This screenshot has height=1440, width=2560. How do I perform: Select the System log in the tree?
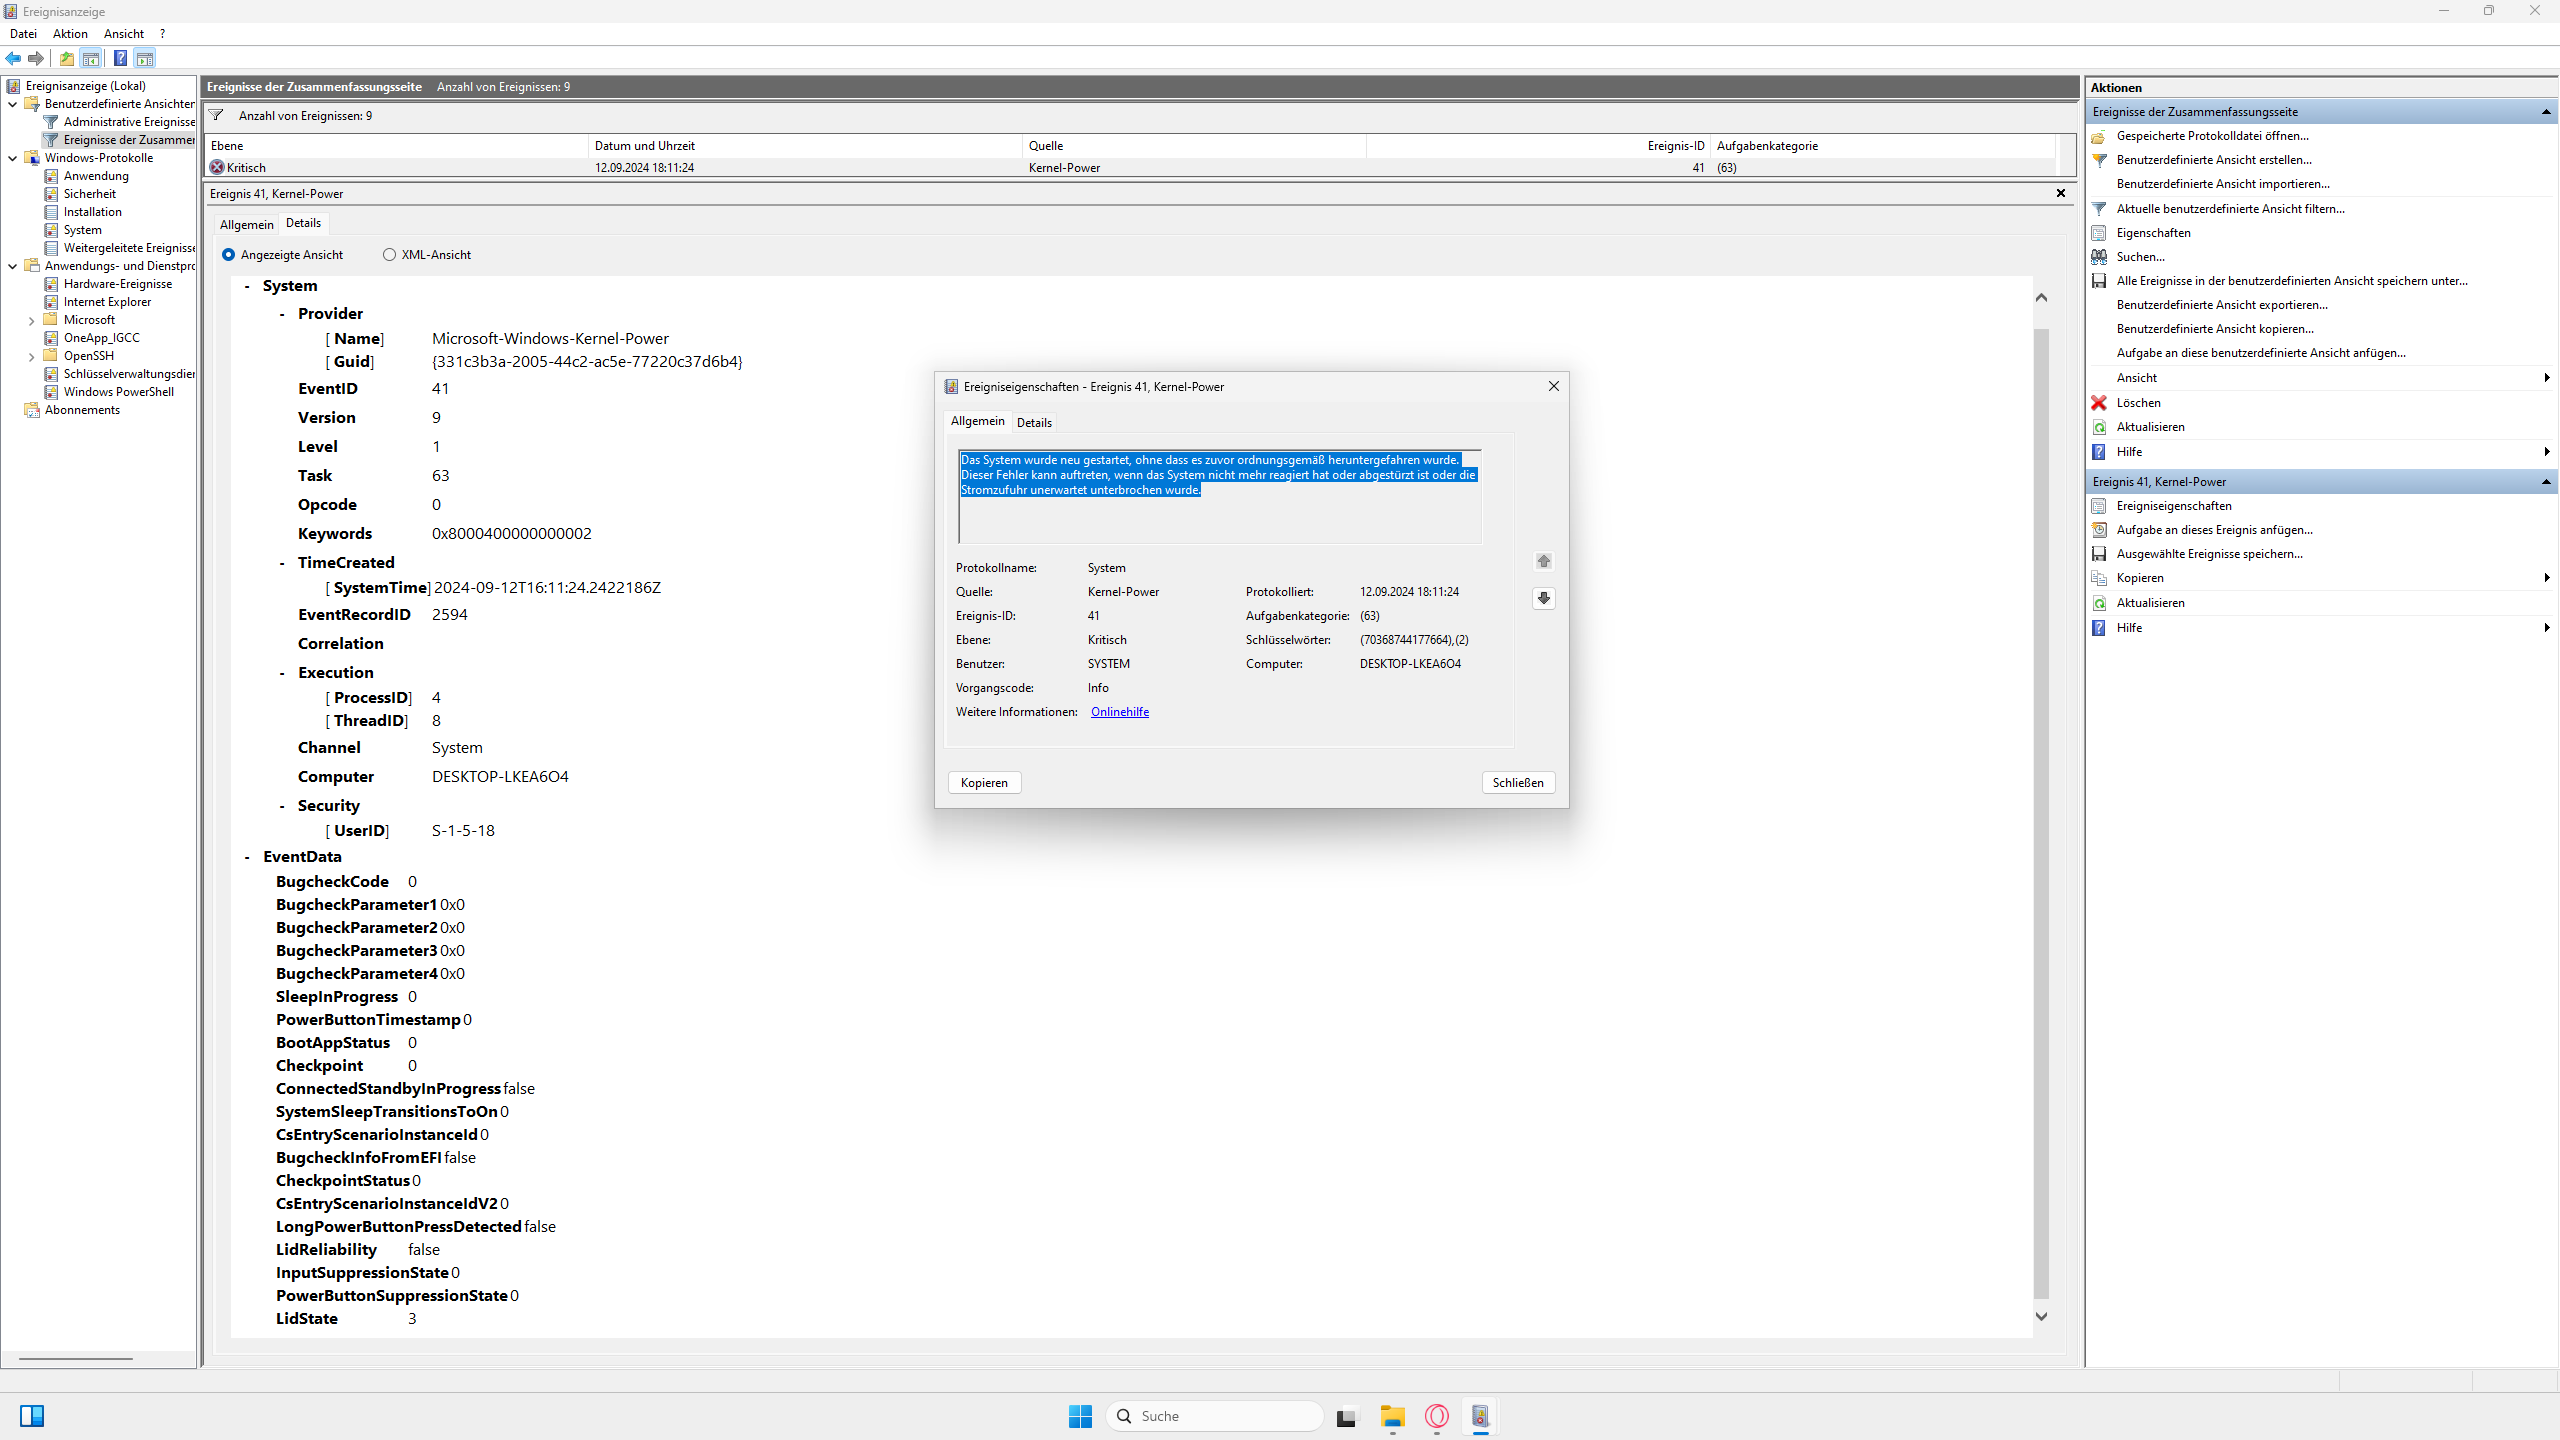click(x=82, y=230)
